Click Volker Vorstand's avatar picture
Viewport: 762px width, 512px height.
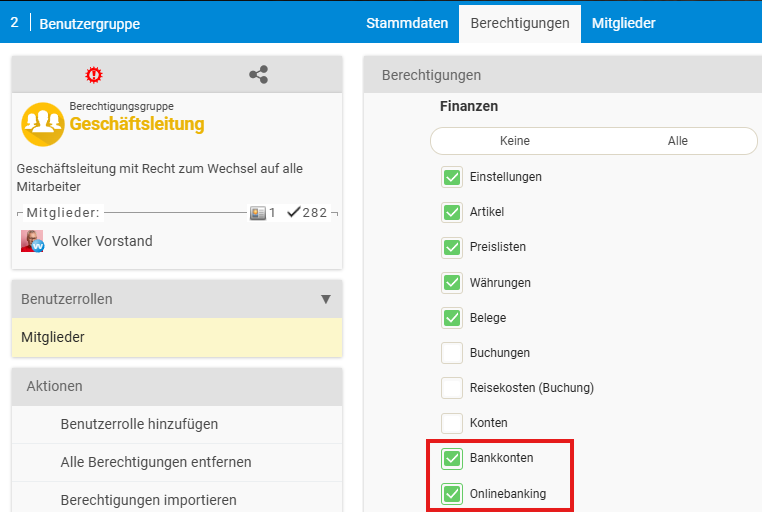pyautogui.click(x=32, y=241)
